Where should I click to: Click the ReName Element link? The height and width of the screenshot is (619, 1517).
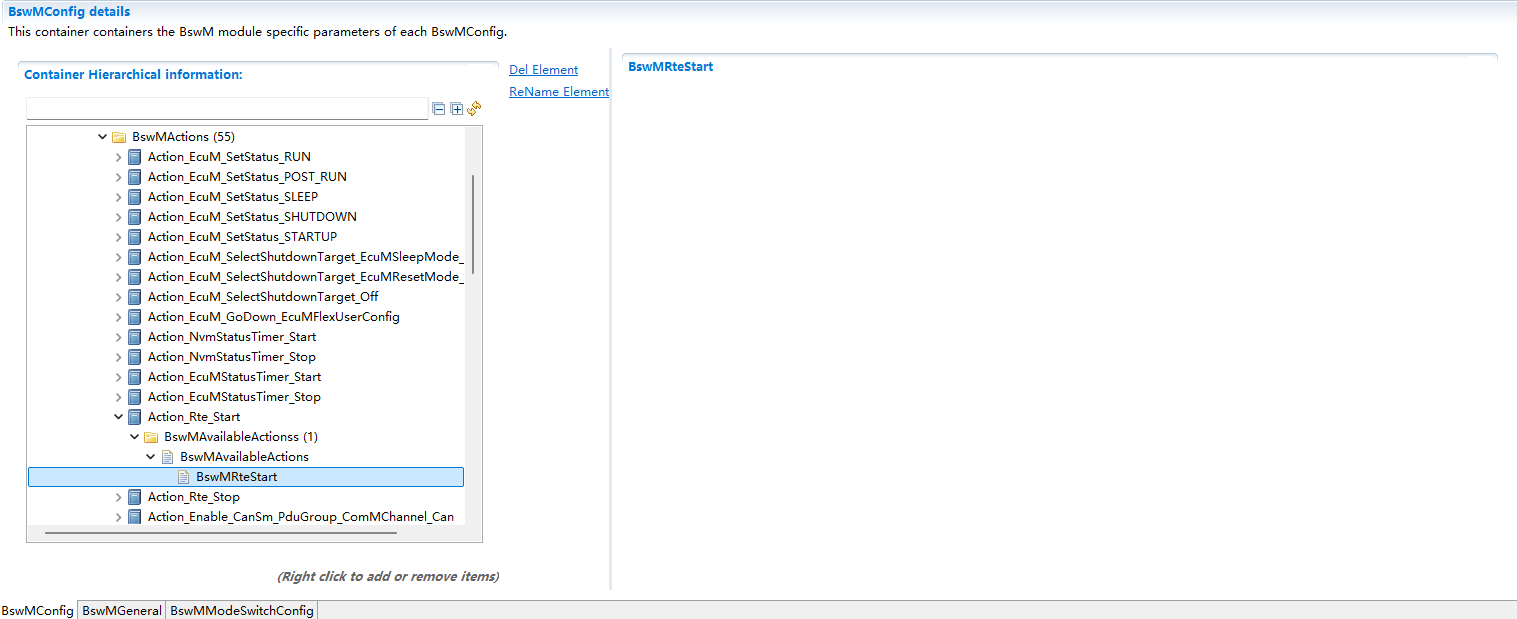click(558, 92)
